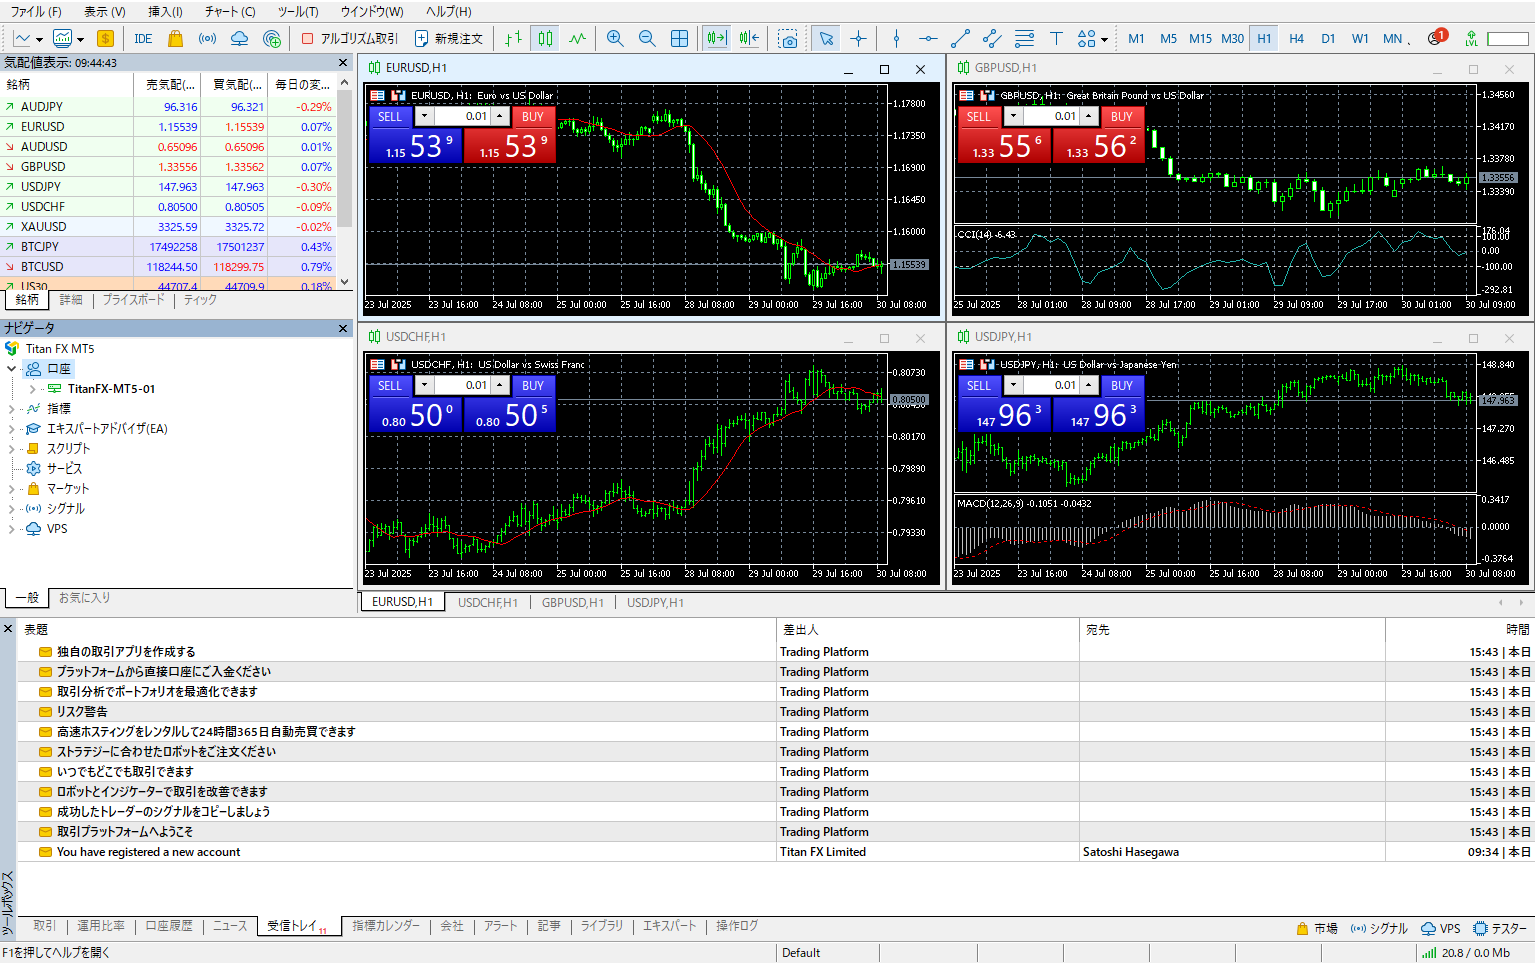1535x963 pixels.
Task: Open the VPS cloud icon in toolbar
Action: (x=239, y=39)
